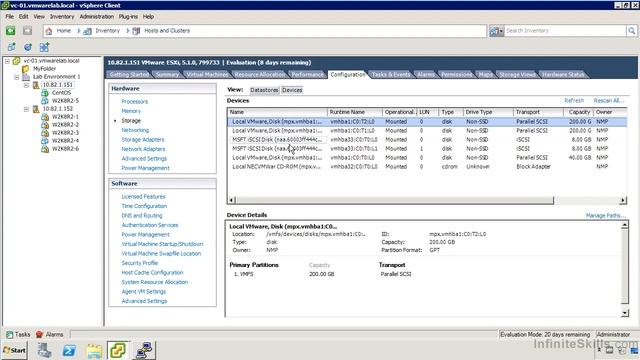Viewport: 640px width, 360px height.
Task: Select the CentOS virtual machine icon
Action: 45,93
